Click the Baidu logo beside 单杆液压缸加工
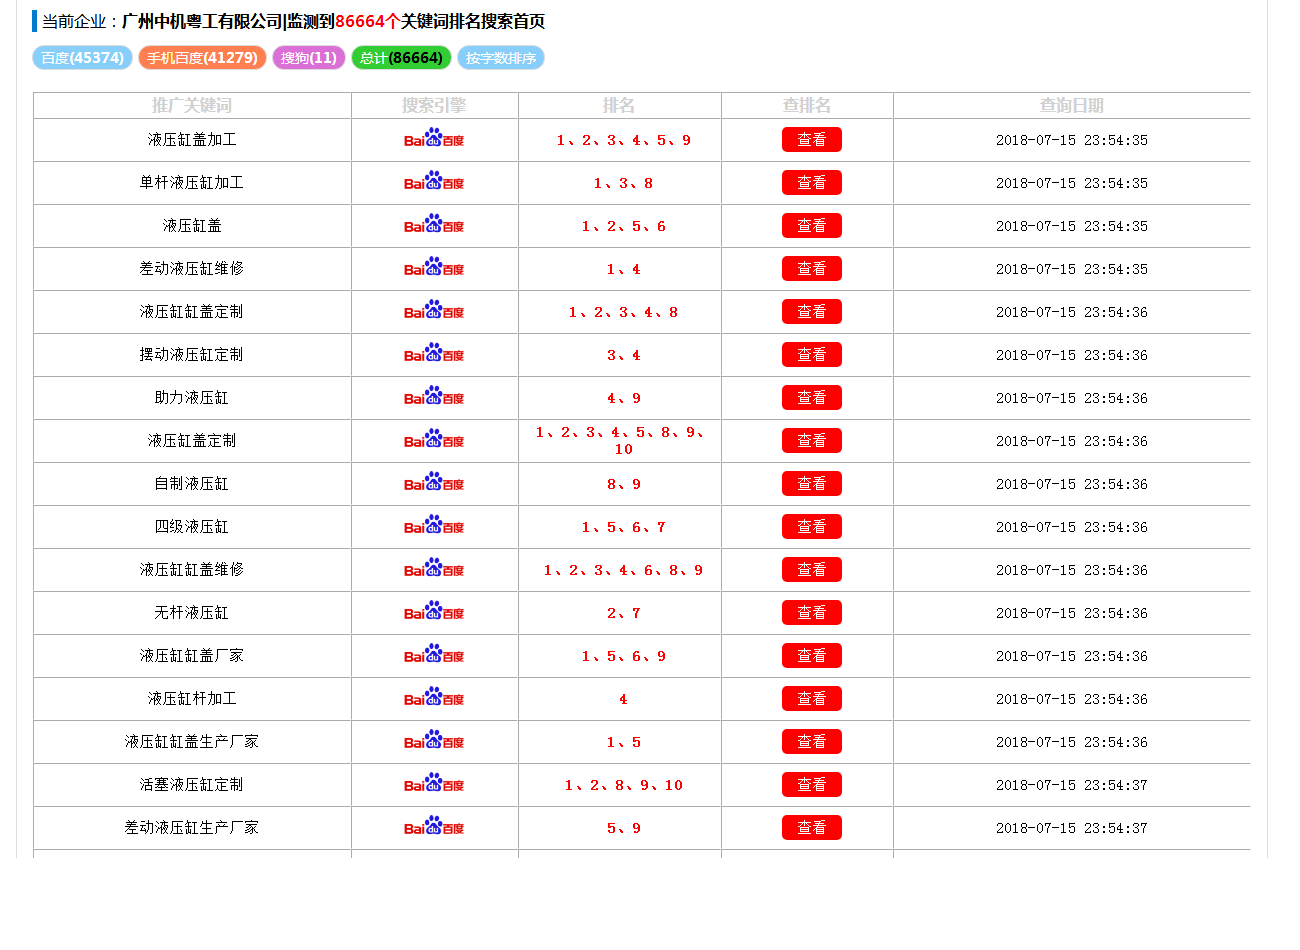1300x950 pixels. point(434,182)
